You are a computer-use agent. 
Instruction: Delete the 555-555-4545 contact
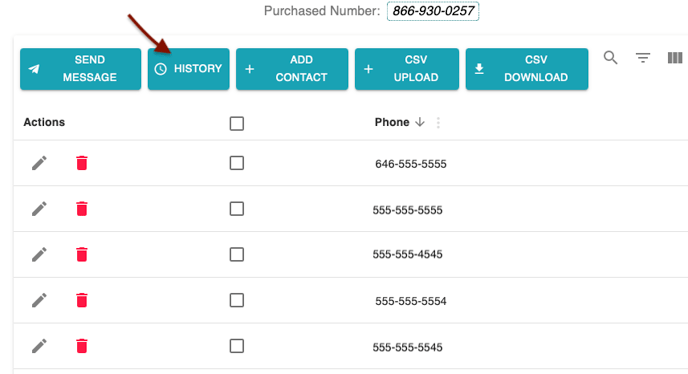point(82,254)
